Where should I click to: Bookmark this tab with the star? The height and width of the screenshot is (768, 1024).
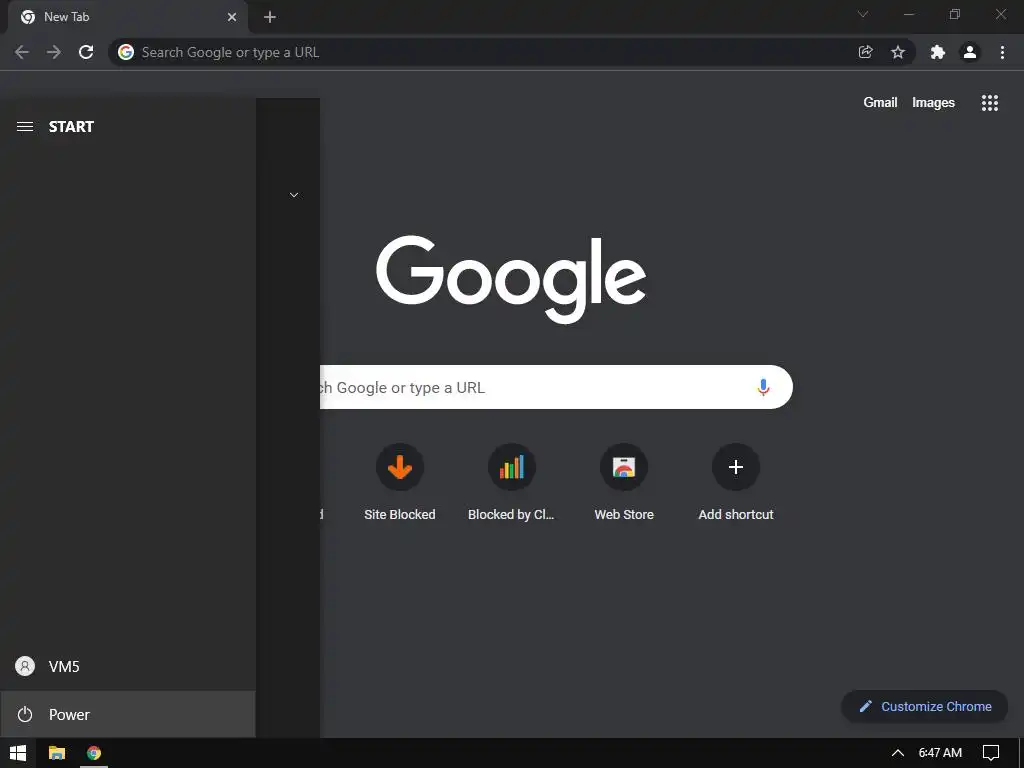898,52
